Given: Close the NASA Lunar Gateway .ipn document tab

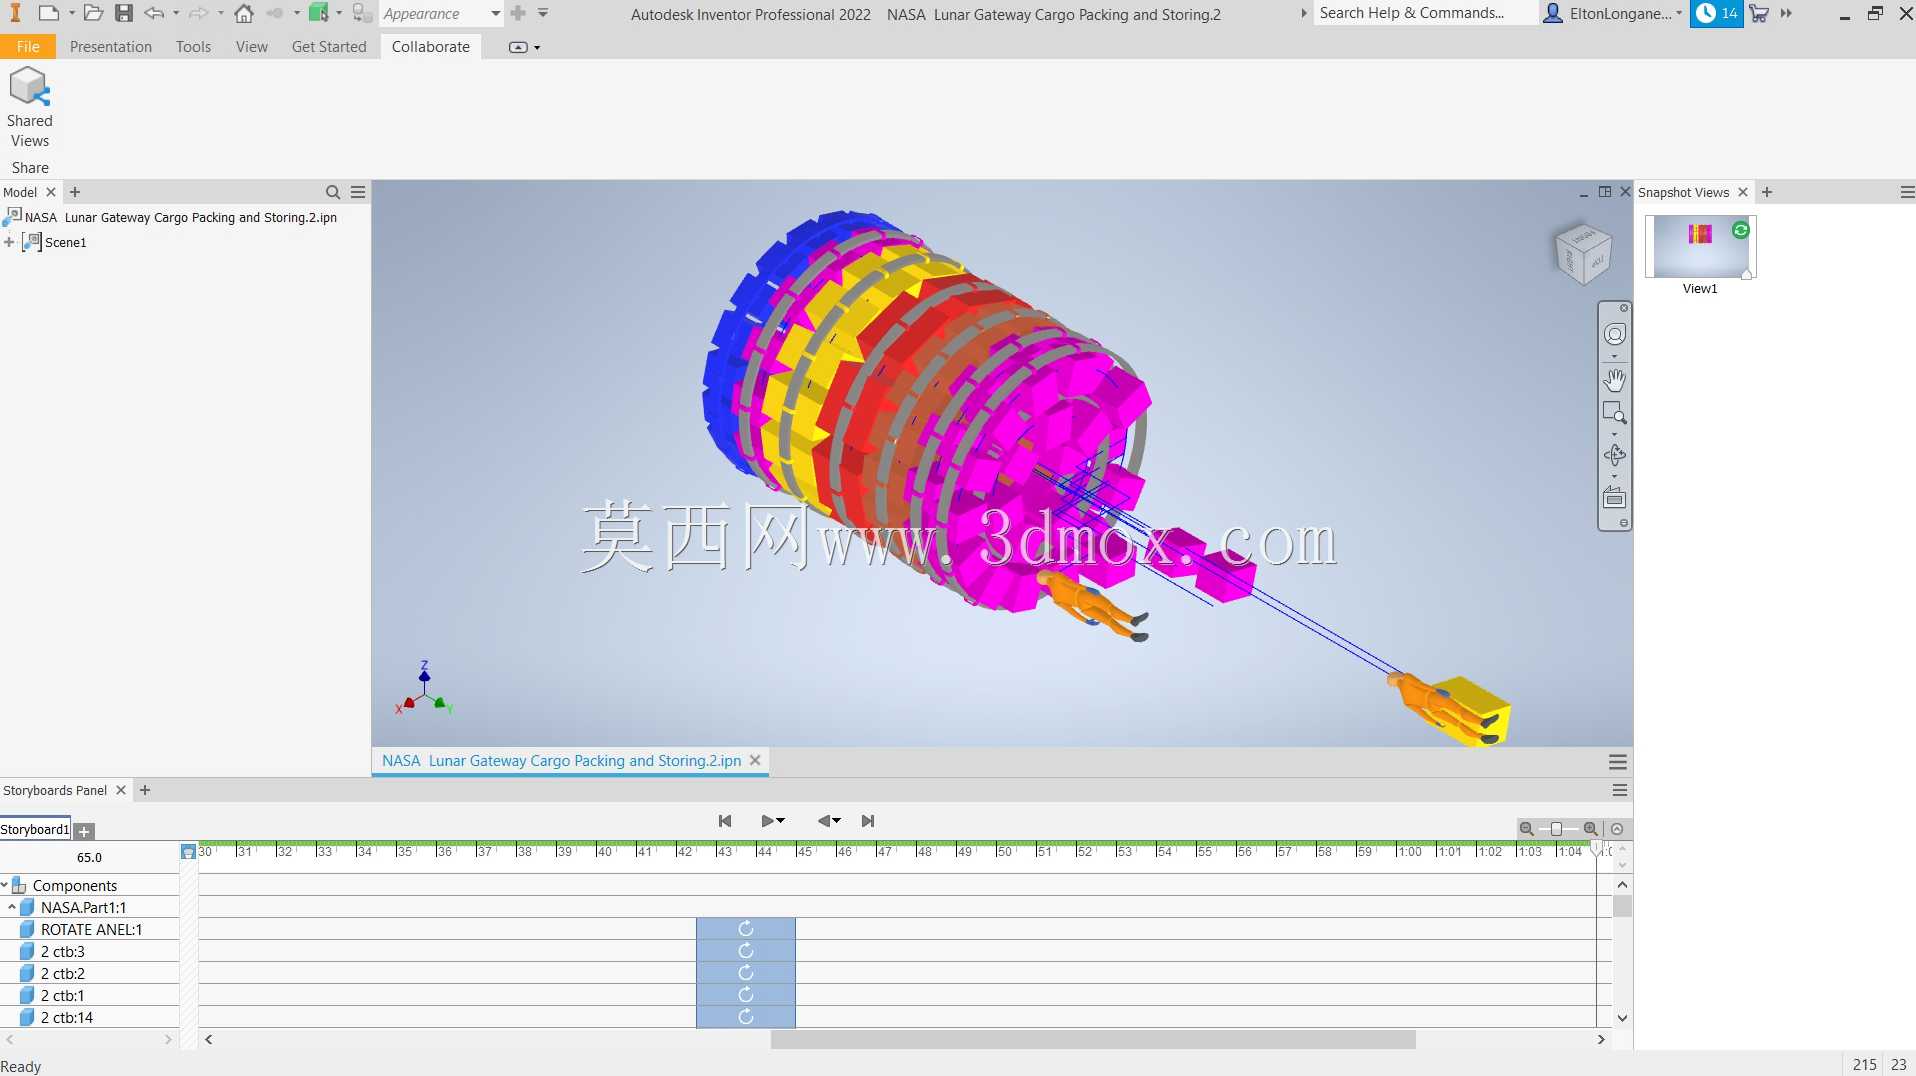Looking at the screenshot, I should pyautogui.click(x=755, y=760).
